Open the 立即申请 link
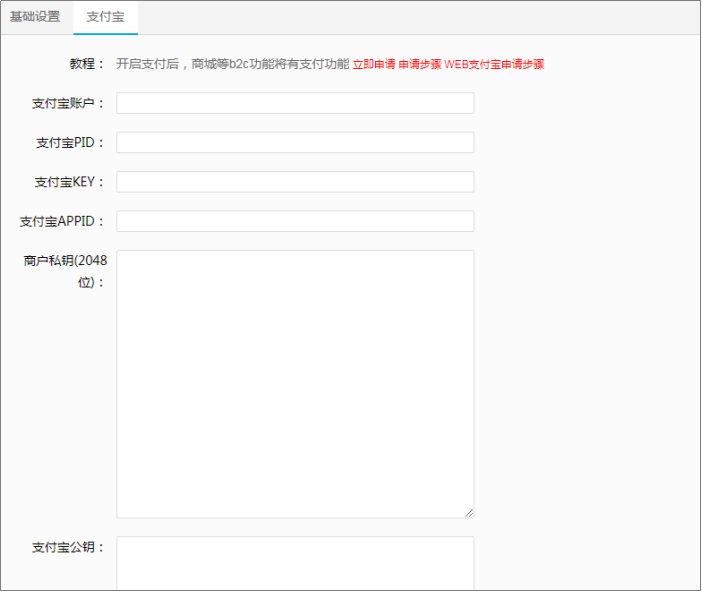The height and width of the screenshot is (592, 702). tap(374, 64)
